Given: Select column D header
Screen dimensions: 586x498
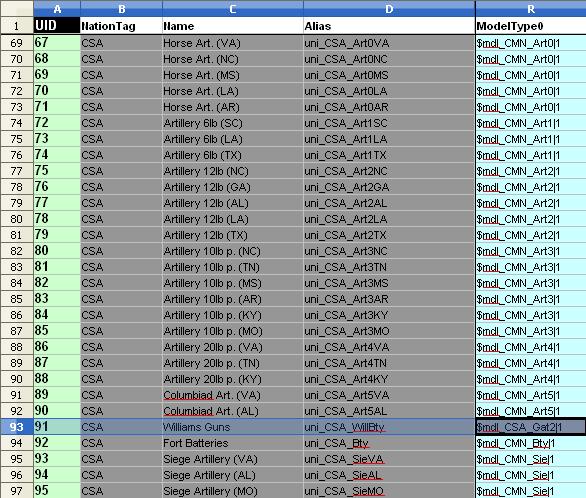Looking at the screenshot, I should pyautogui.click(x=389, y=9).
